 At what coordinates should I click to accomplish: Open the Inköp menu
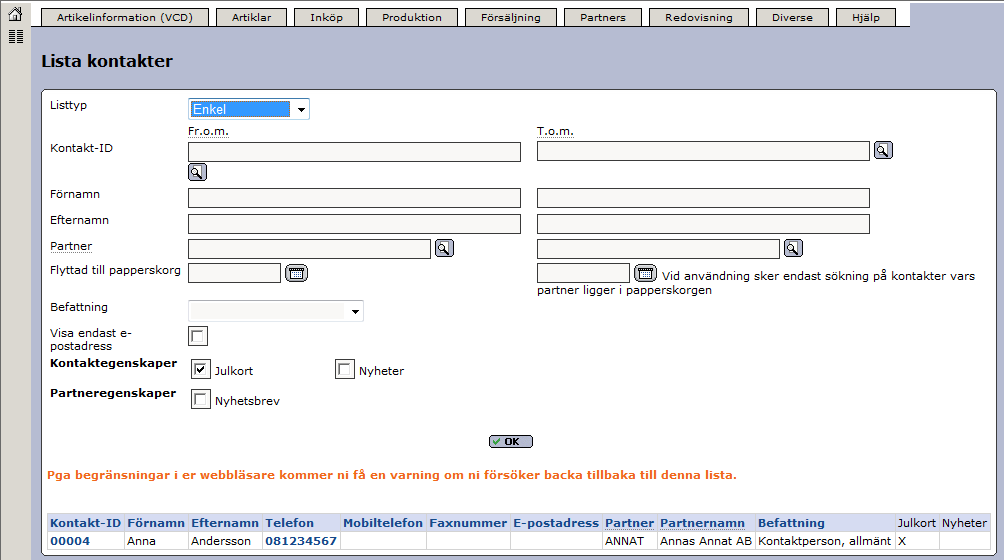327,17
